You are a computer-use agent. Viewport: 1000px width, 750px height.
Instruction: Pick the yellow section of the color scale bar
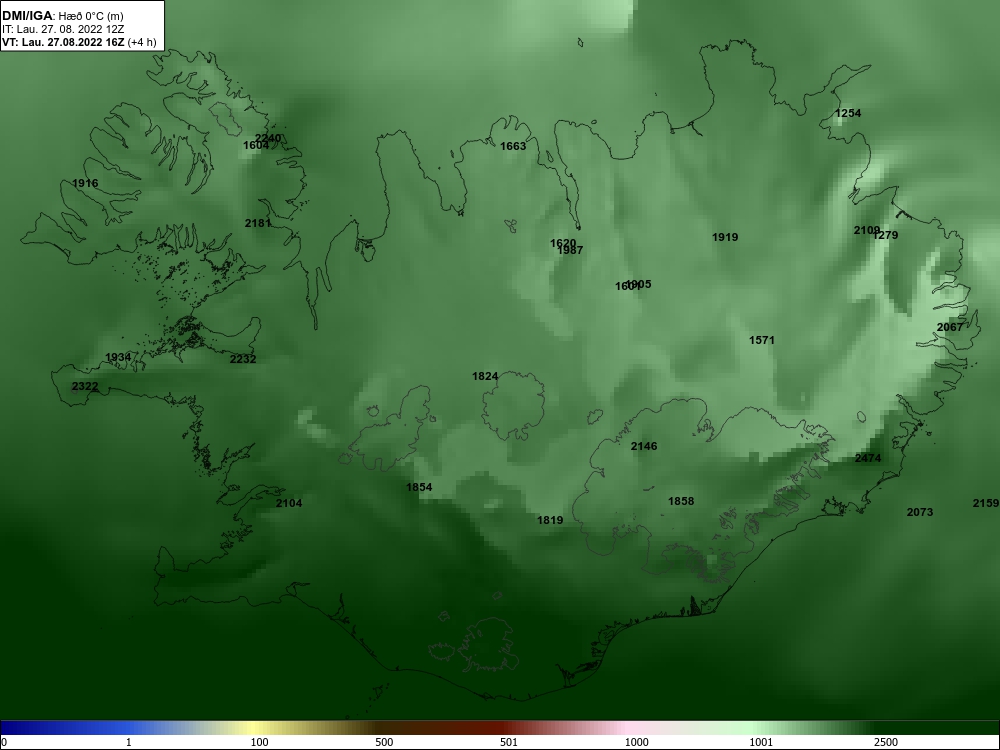(255, 728)
